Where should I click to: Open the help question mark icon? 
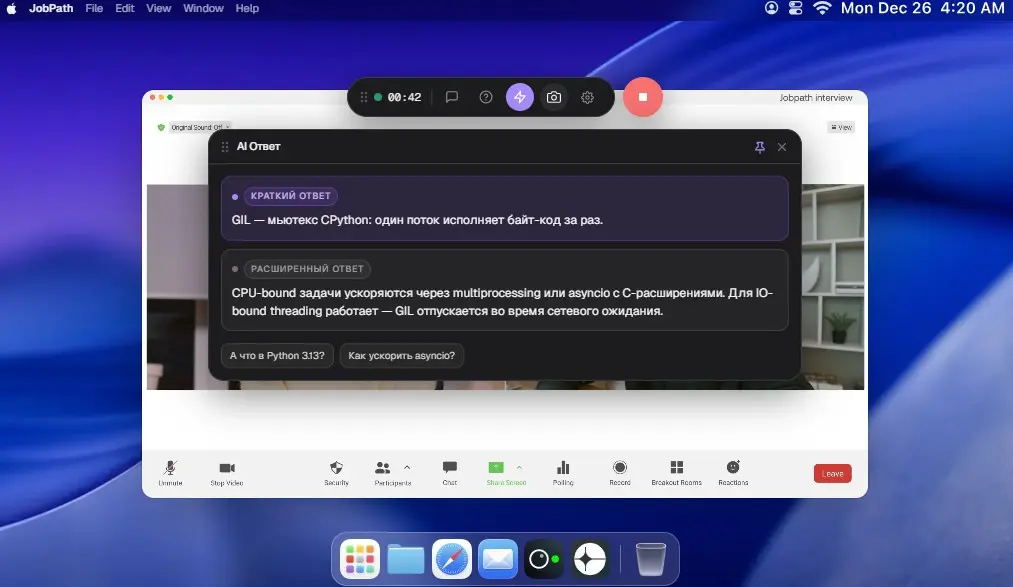click(x=486, y=97)
